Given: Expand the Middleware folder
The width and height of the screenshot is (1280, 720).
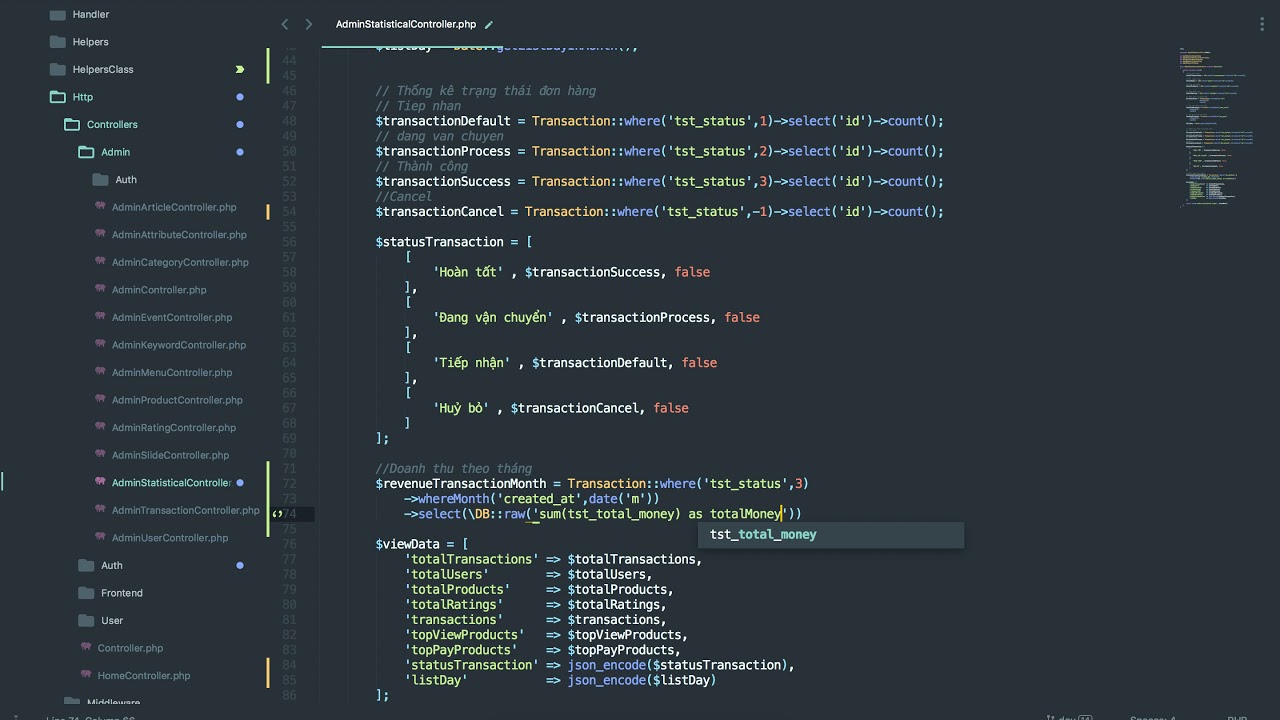Looking at the screenshot, I should 71,702.
